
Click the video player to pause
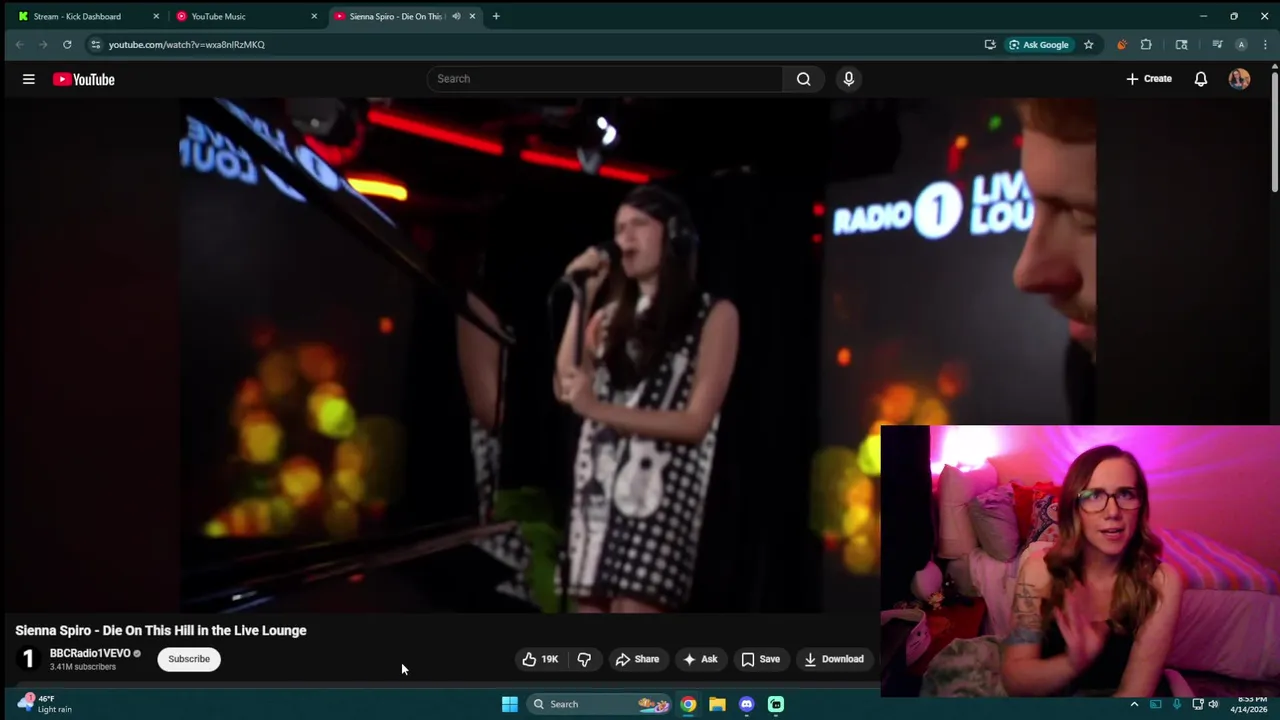click(x=637, y=355)
